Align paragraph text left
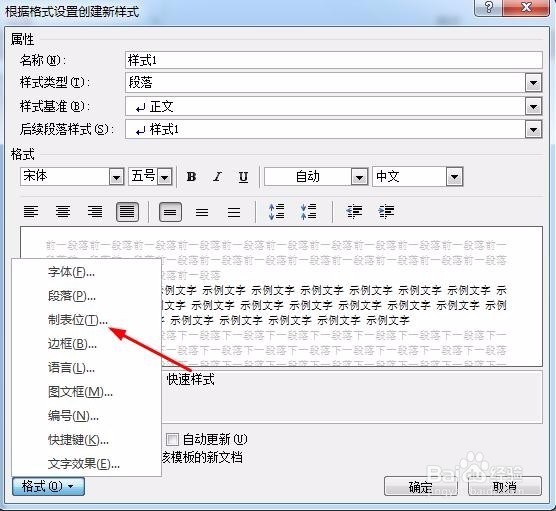Screen dimensions: 556x511 point(31,212)
